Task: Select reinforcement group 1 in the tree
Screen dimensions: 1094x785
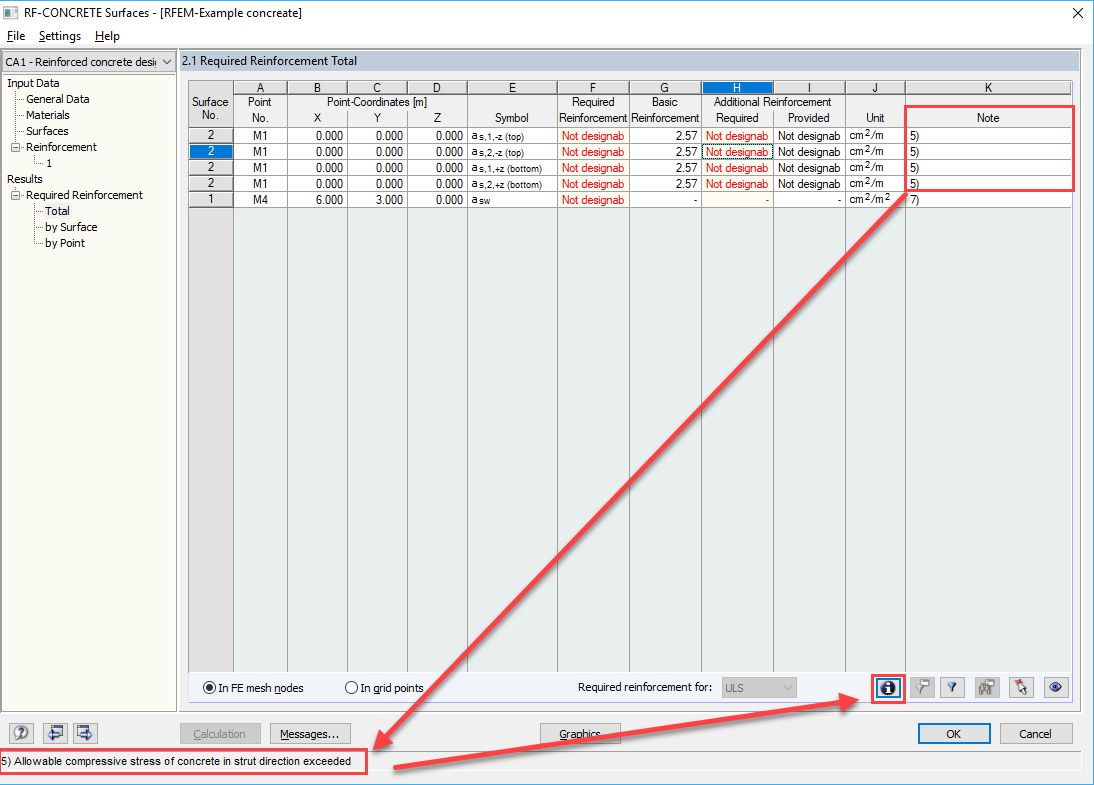Action: coord(49,163)
